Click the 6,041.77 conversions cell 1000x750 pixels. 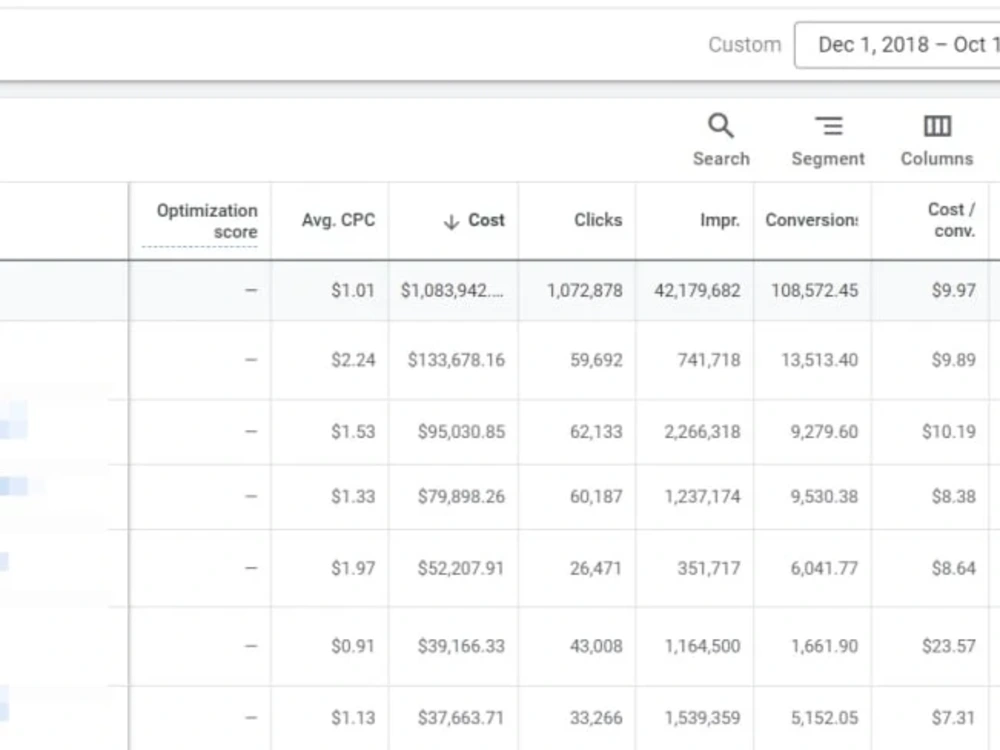point(824,568)
